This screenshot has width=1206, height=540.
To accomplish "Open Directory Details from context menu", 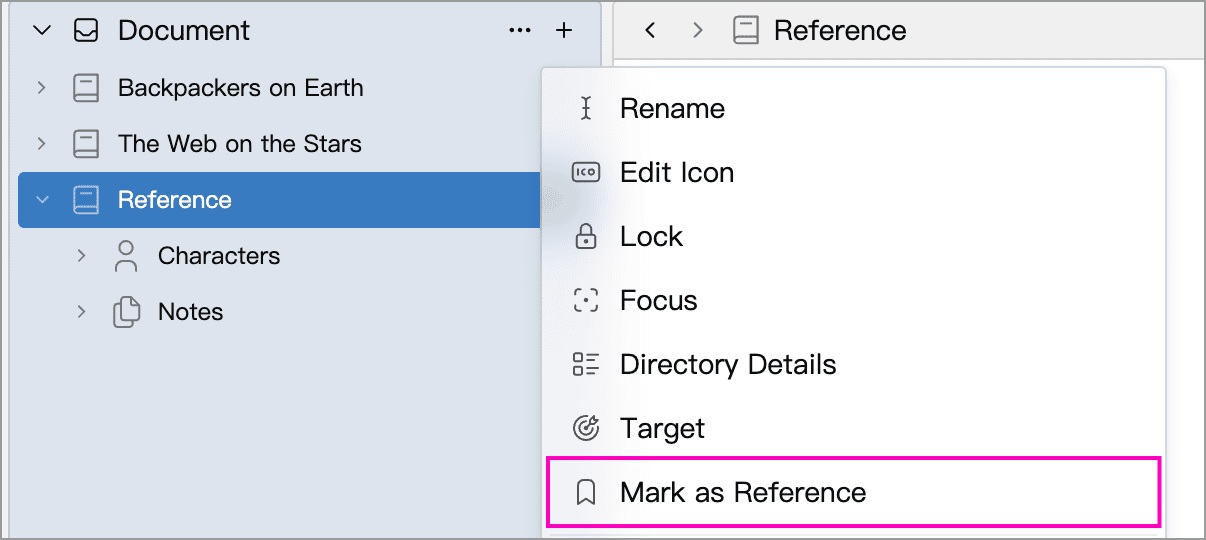I will point(854,365).
